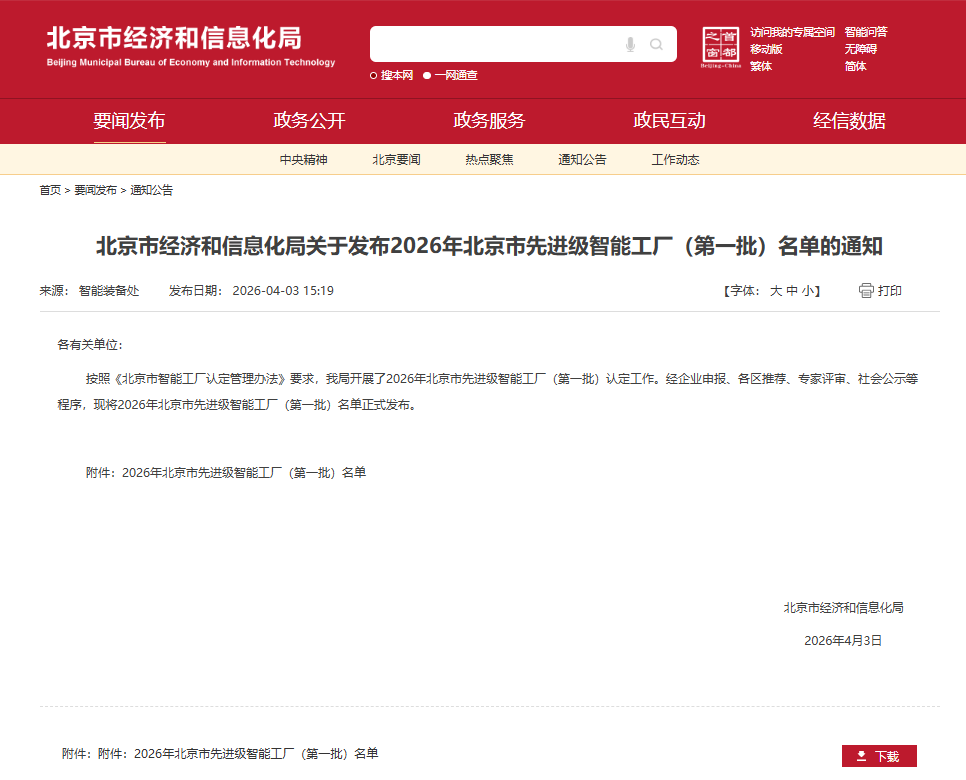The image size is (966, 780).
Task: Open the 热点聚焦 sub-navigation tab
Action: pyautogui.click(x=489, y=160)
